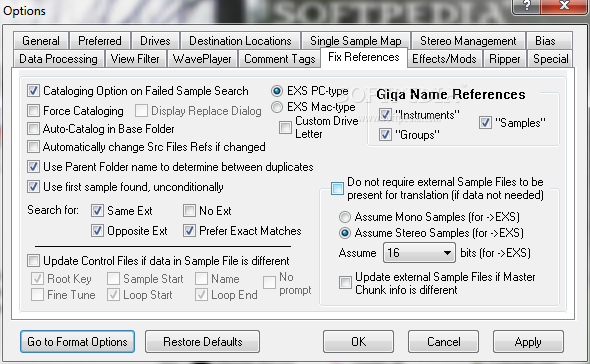The width and height of the screenshot is (590, 364).
Task: Toggle Prefer Exact Matches checkbox
Action: click(189, 230)
